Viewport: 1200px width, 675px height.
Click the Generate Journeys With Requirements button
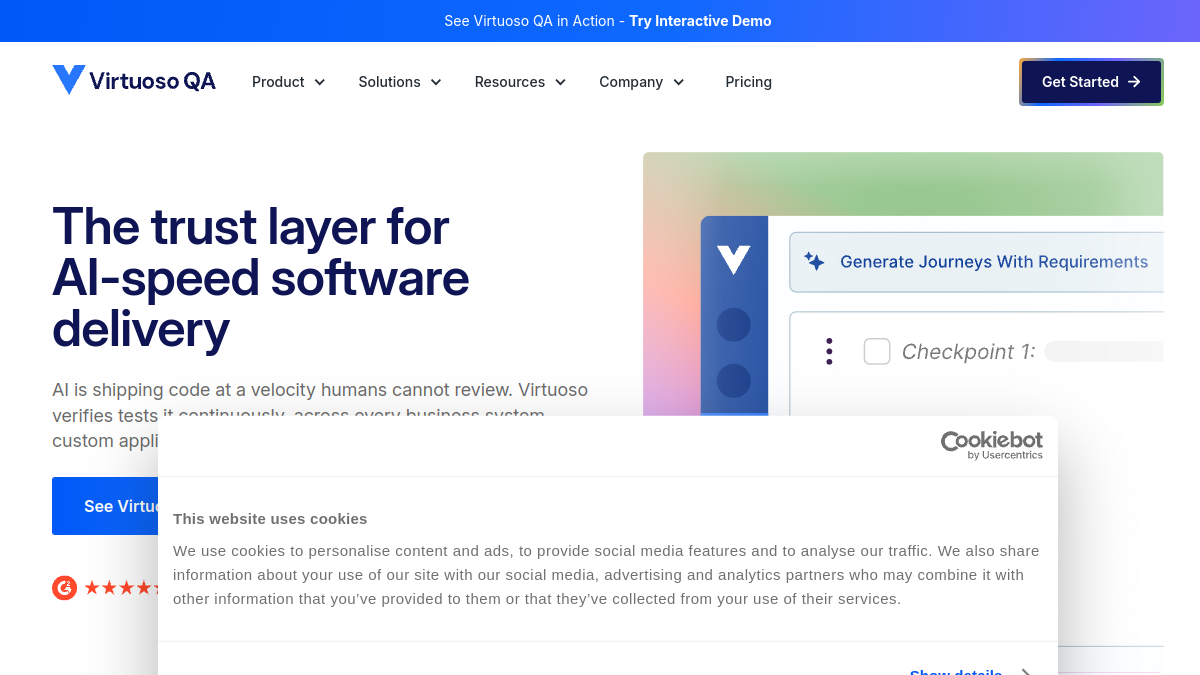point(977,262)
